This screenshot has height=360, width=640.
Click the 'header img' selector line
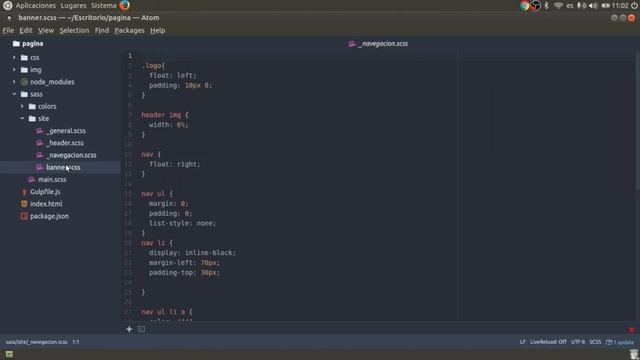(x=165, y=115)
